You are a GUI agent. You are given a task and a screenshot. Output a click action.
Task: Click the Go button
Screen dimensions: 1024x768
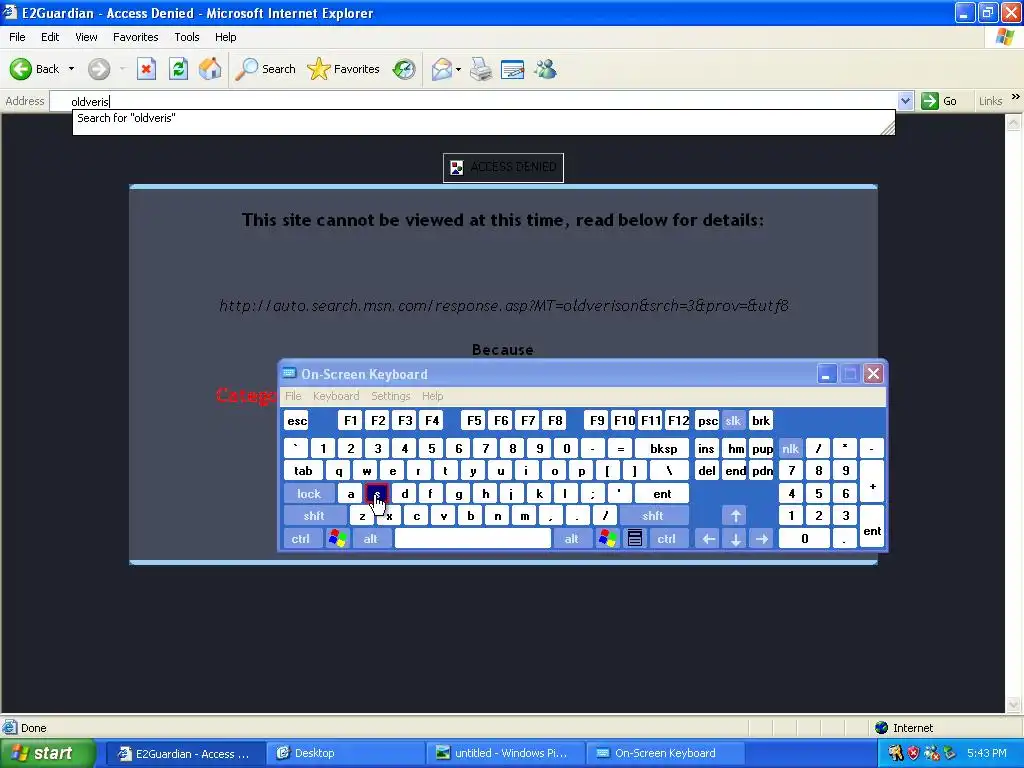click(x=940, y=101)
